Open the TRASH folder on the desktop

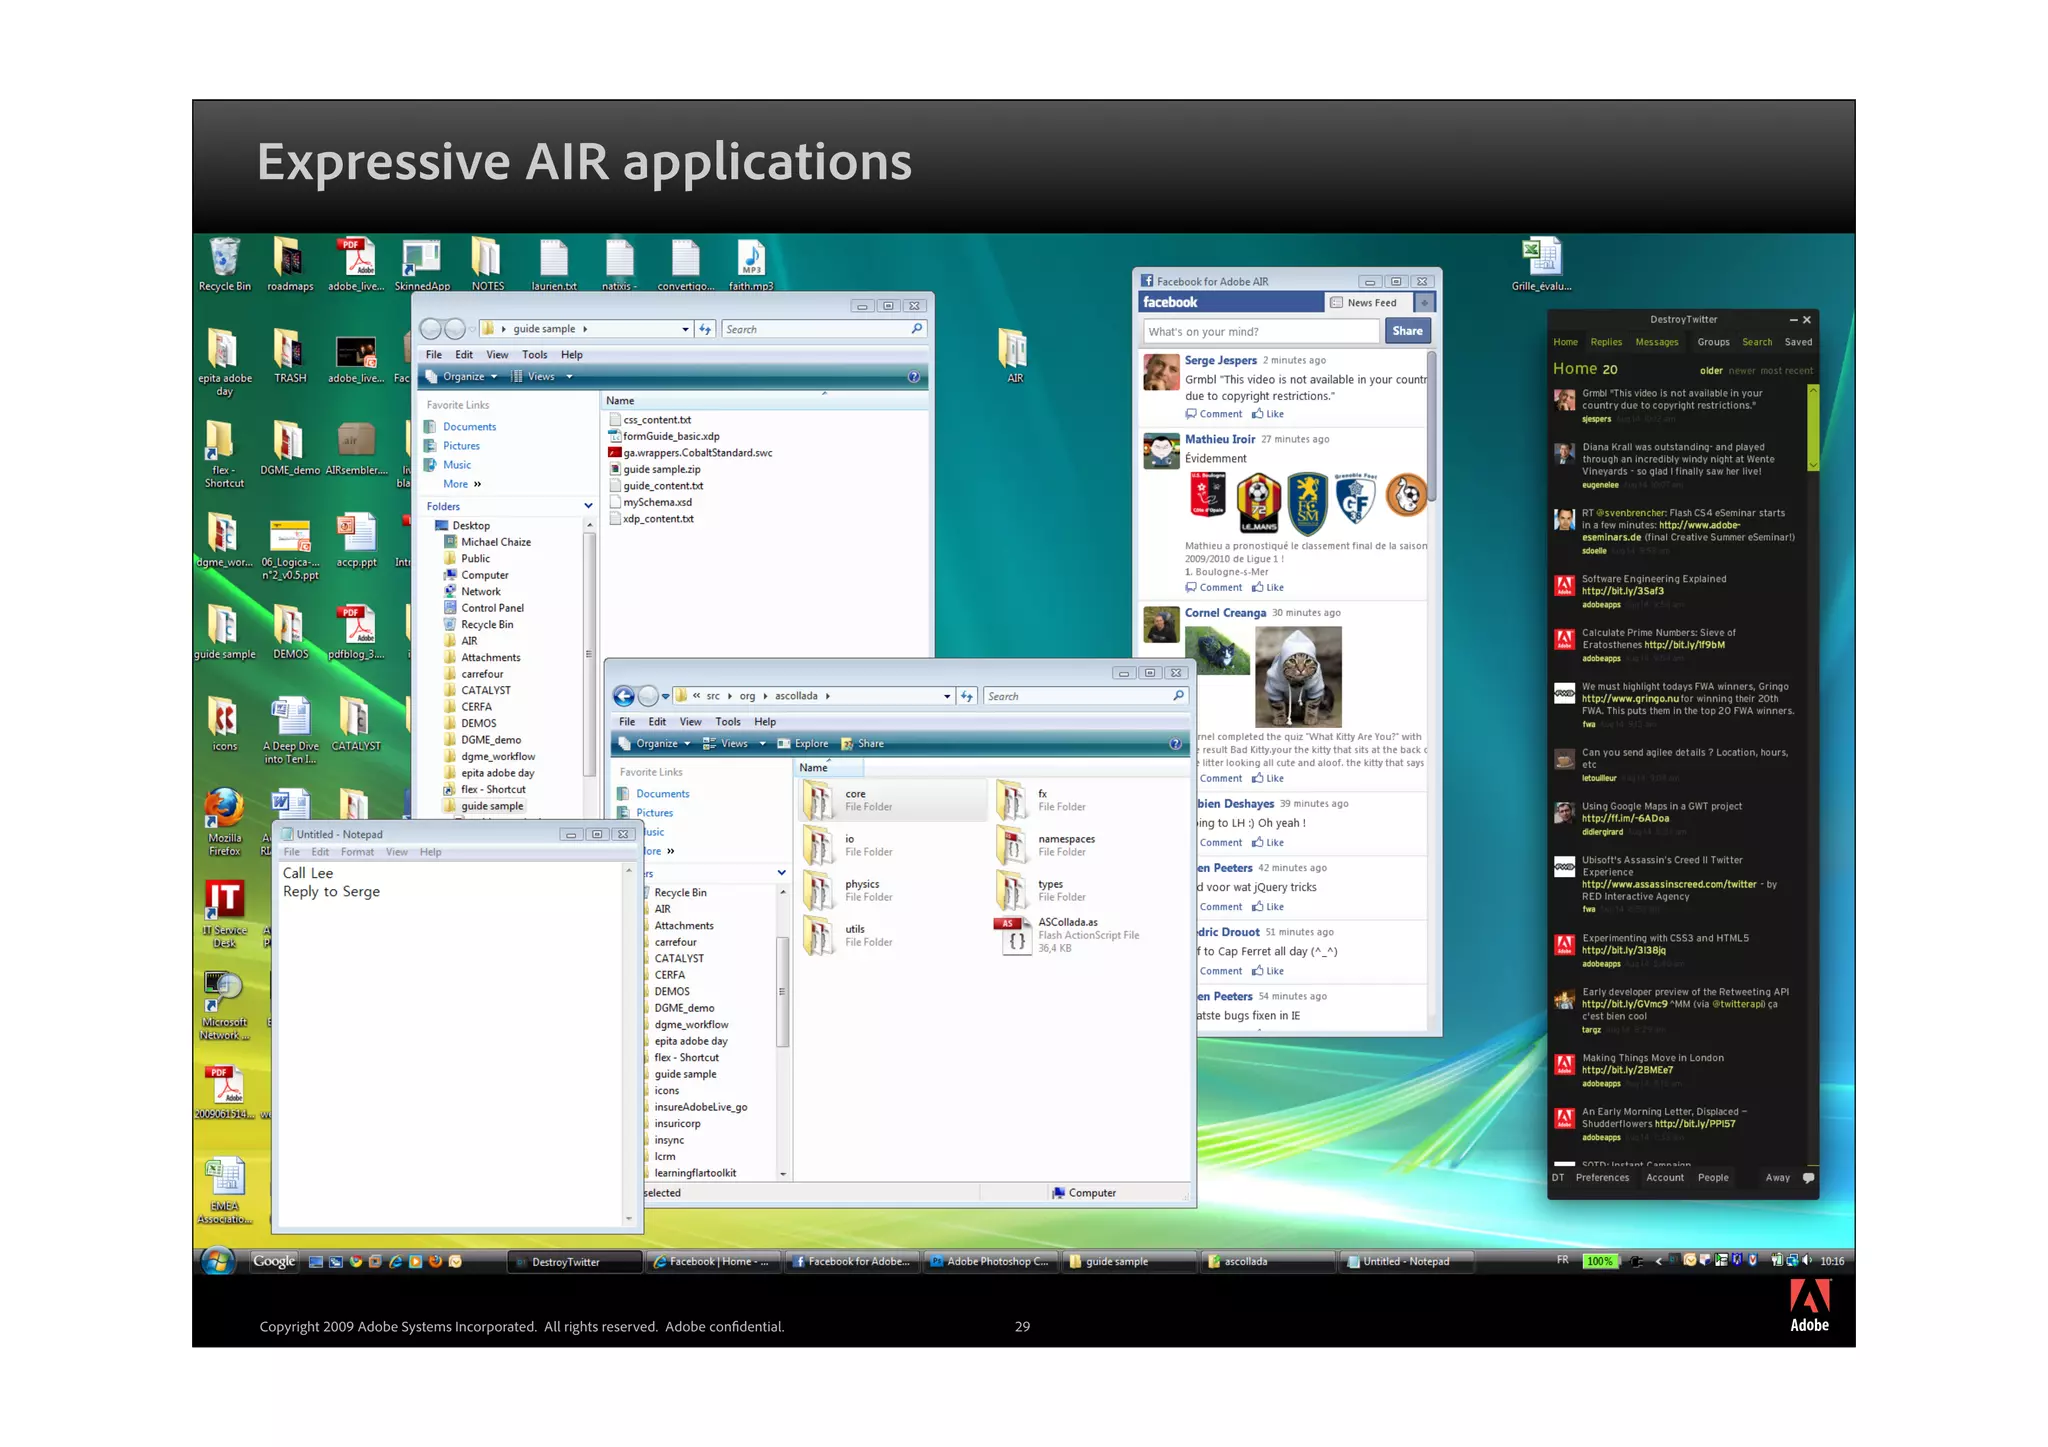click(x=290, y=356)
